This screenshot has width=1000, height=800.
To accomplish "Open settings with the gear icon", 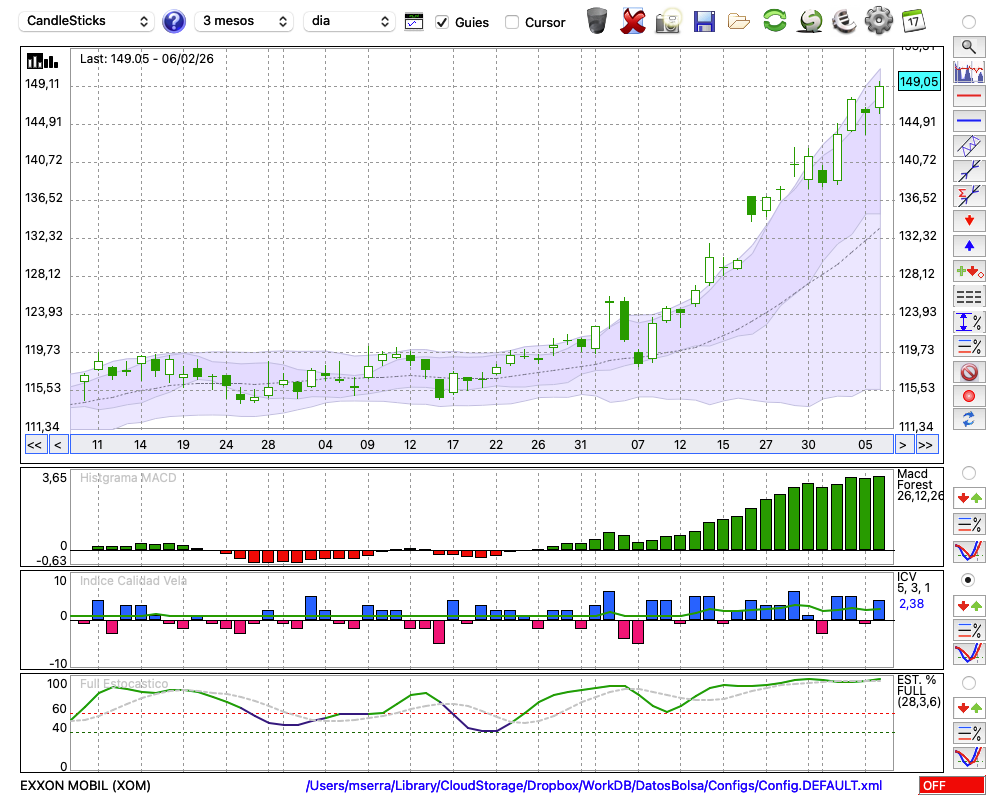I will click(878, 21).
